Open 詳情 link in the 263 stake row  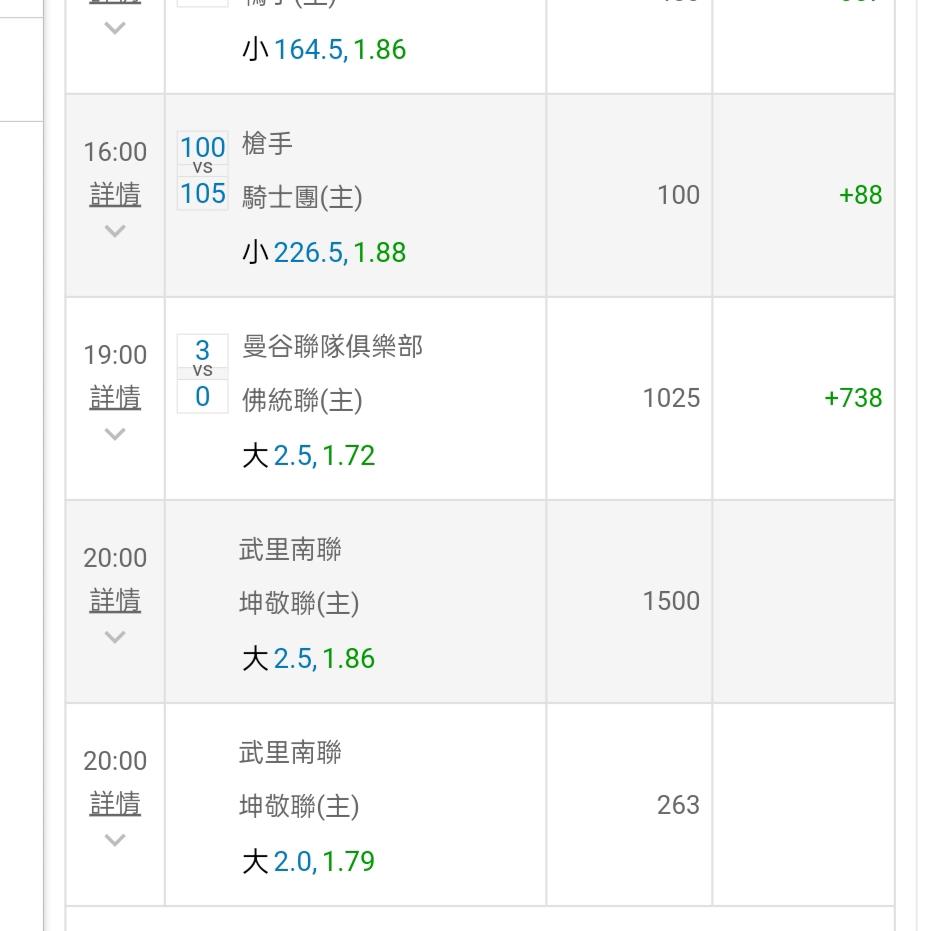pyautogui.click(x=115, y=804)
